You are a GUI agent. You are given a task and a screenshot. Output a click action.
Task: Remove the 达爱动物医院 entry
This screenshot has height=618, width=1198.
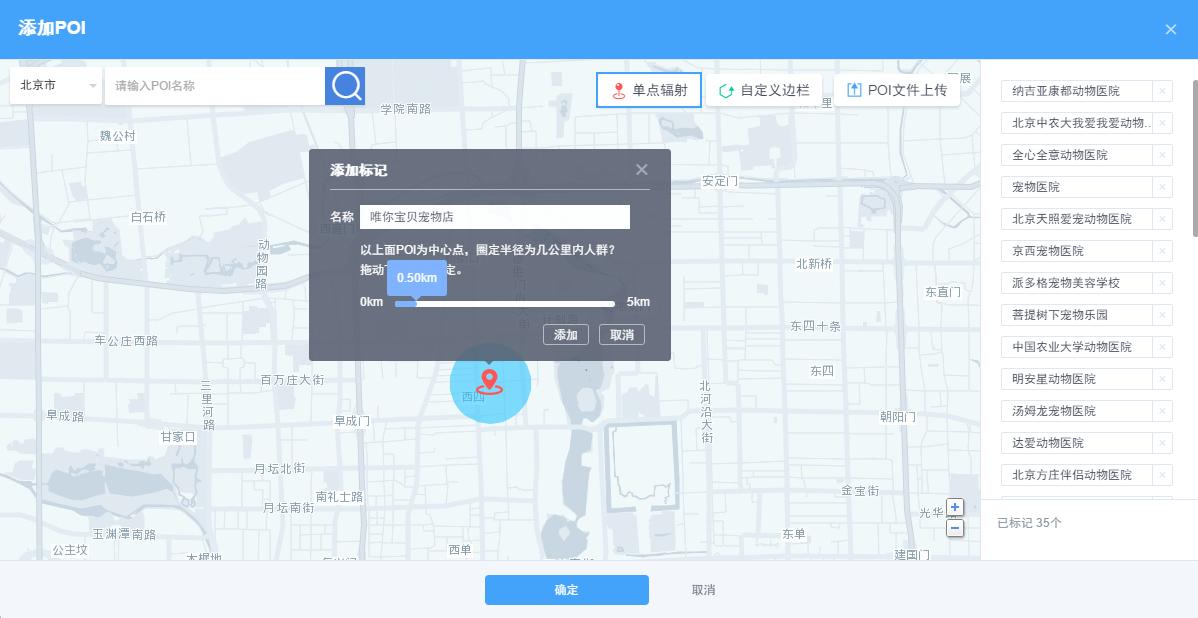(1162, 443)
